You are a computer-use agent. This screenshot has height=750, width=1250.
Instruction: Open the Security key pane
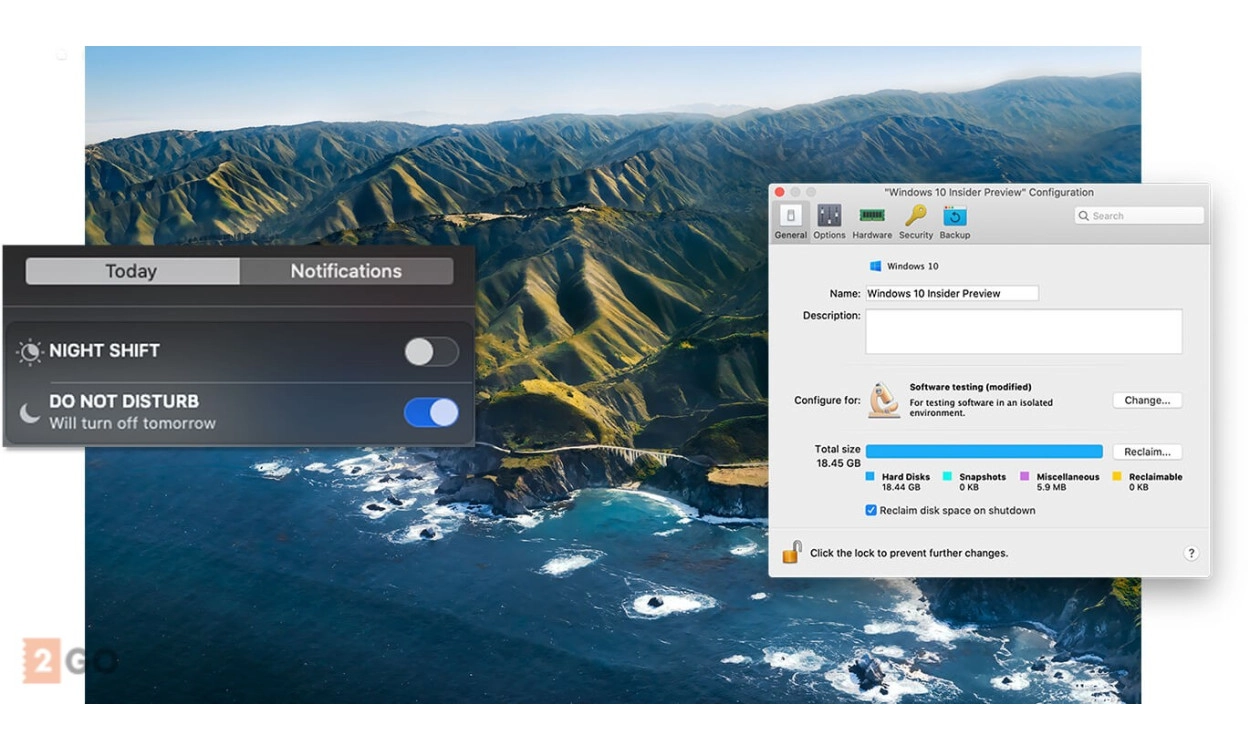click(x=915, y=221)
